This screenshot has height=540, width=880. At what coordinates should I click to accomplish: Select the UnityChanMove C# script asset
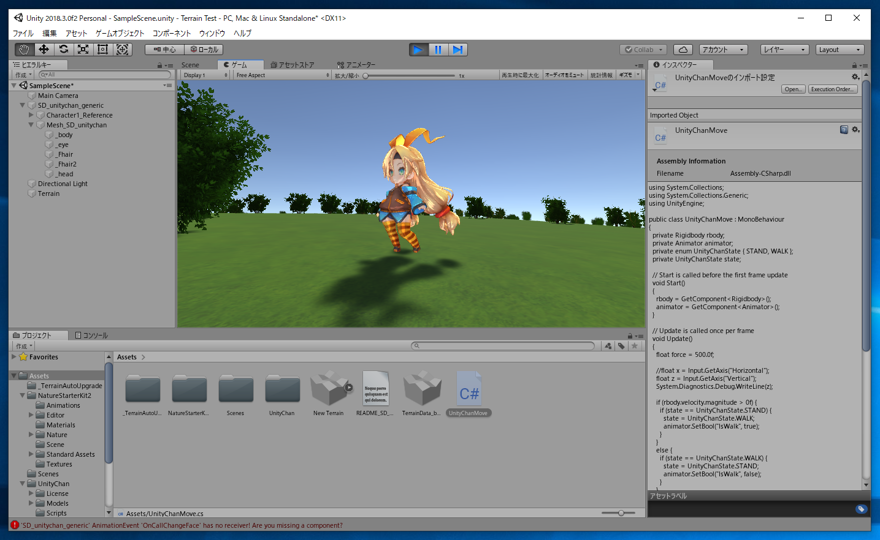click(469, 393)
